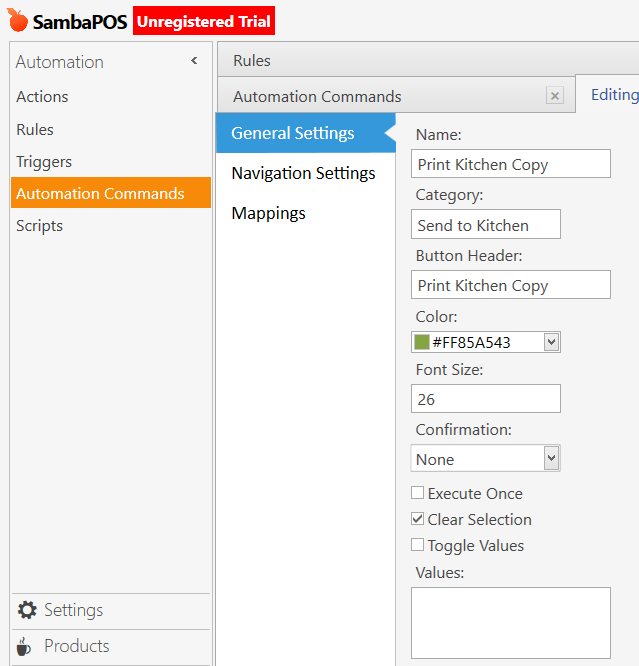
Task: Enable the Toggle Values checkbox
Action: (x=417, y=545)
